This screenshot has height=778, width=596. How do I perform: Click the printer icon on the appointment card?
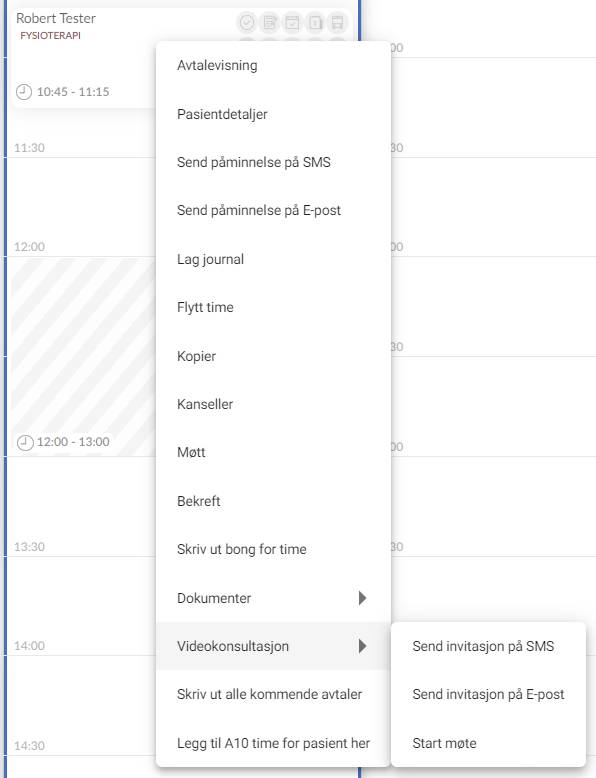point(337,22)
